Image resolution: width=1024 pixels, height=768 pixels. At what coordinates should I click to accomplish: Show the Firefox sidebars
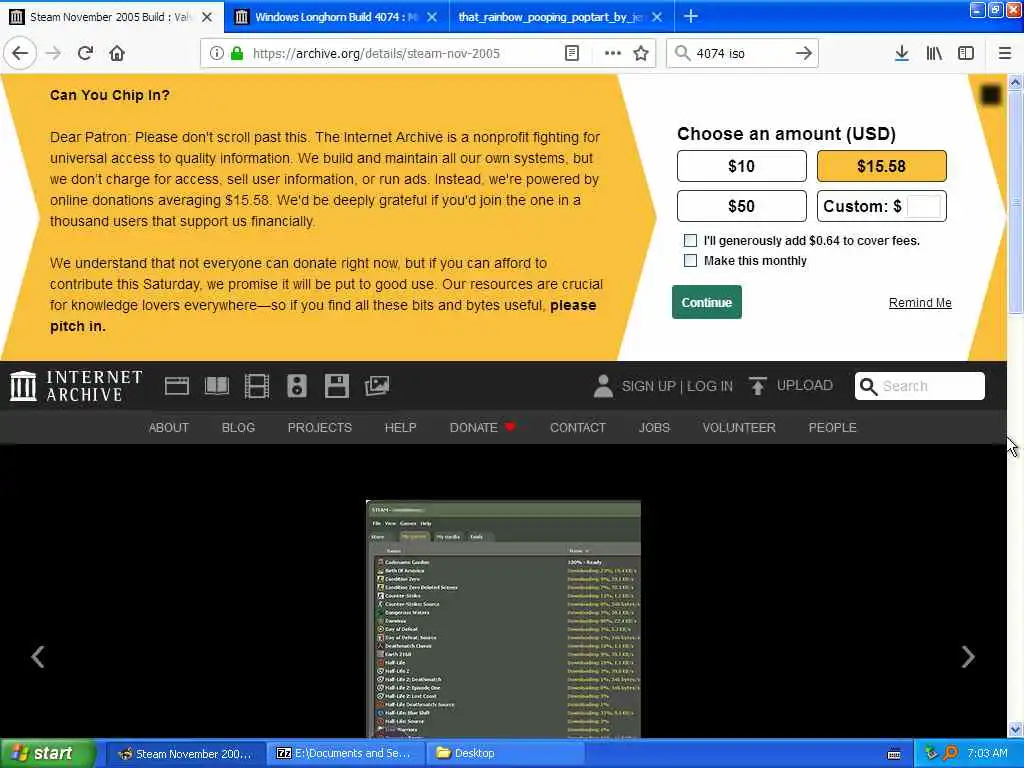click(966, 54)
